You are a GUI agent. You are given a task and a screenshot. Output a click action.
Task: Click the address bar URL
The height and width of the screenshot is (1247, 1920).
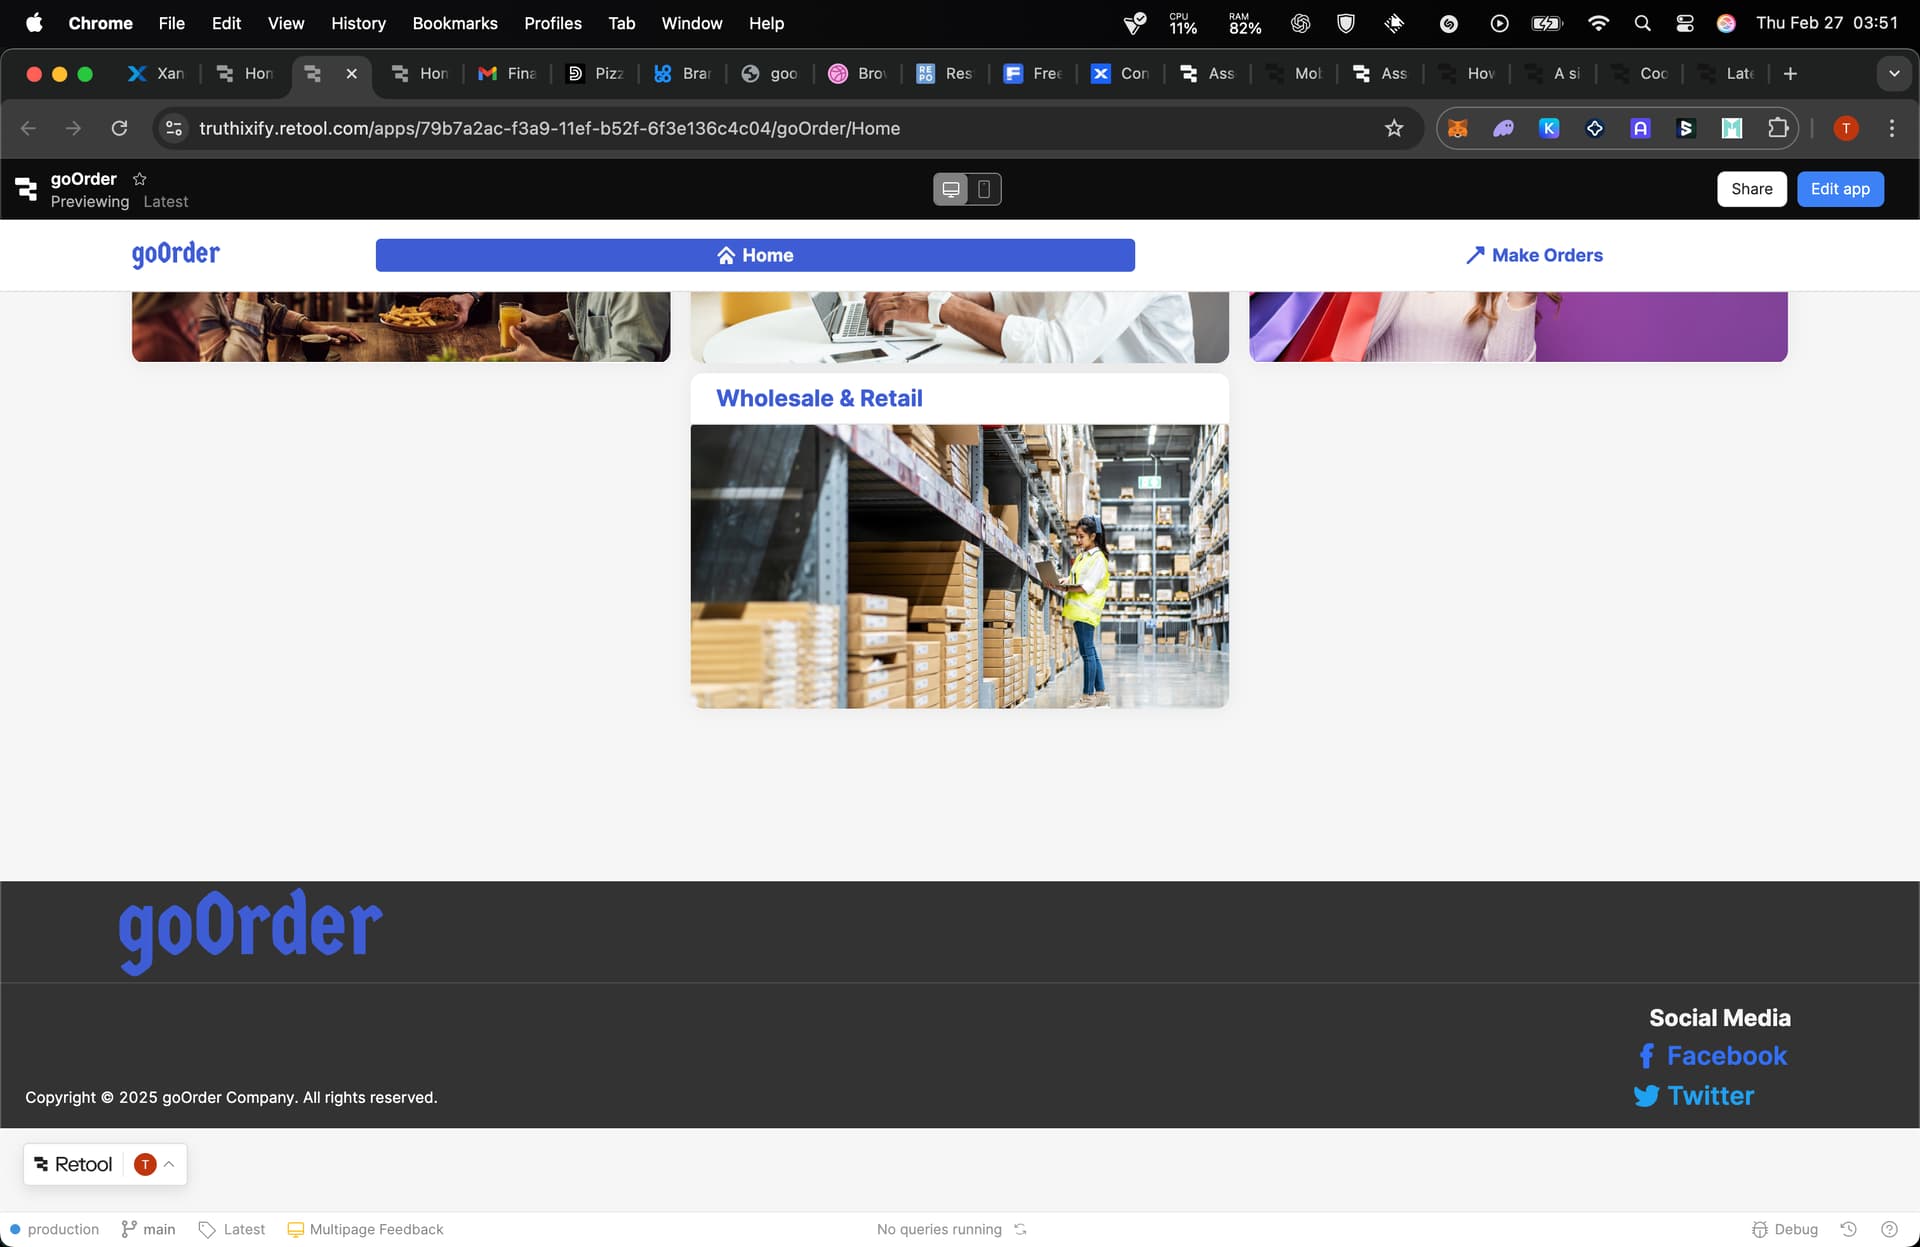click(x=549, y=128)
